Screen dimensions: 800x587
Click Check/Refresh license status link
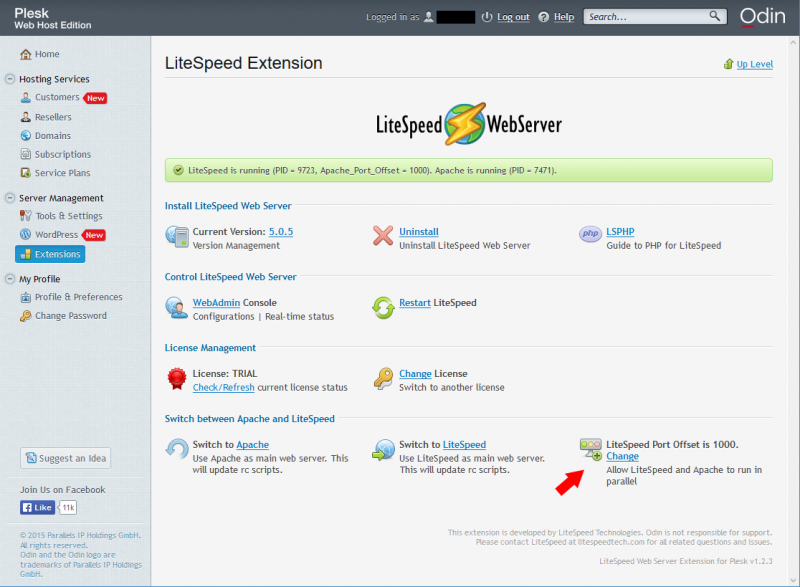click(x=223, y=387)
